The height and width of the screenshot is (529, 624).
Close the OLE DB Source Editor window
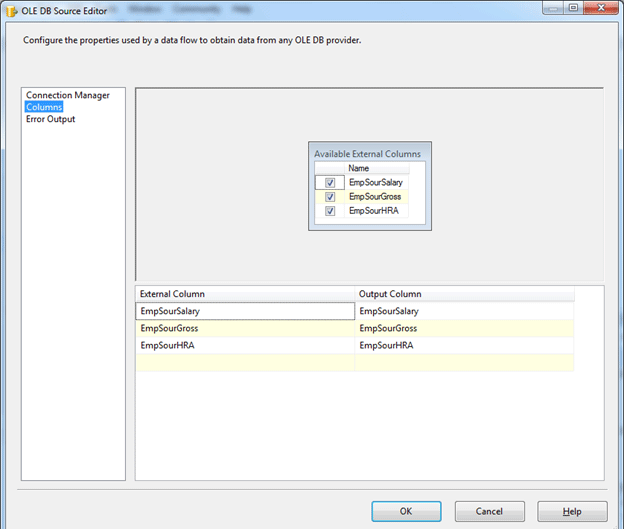click(601, 8)
